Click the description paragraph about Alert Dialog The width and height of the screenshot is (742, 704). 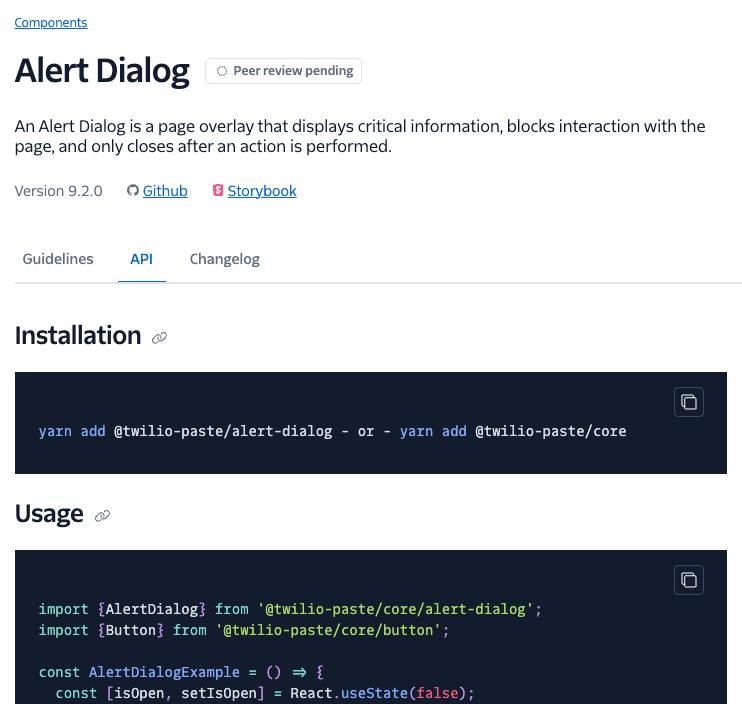pyautogui.click(x=360, y=136)
